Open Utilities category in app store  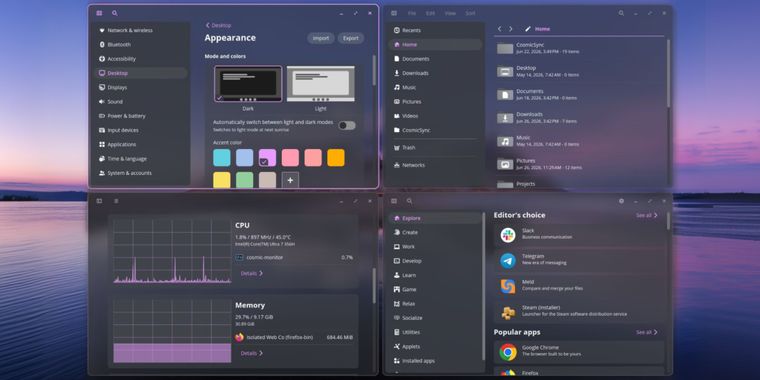(435, 332)
